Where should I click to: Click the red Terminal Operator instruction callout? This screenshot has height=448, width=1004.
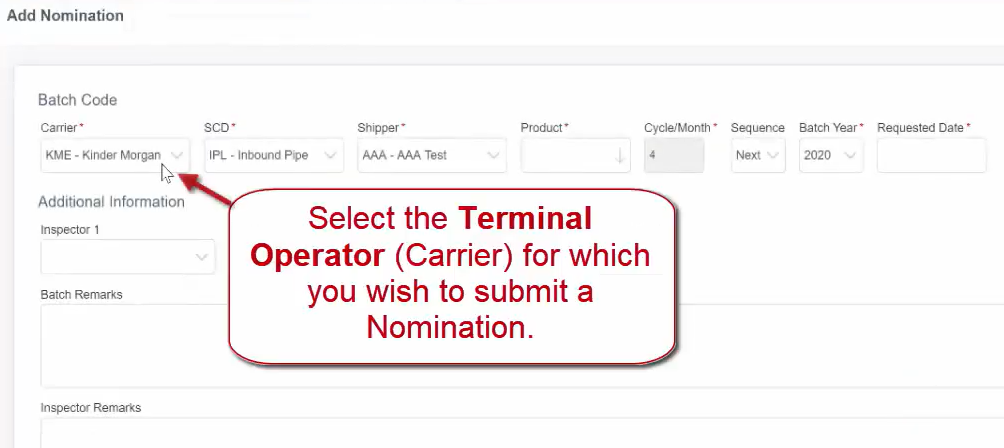pos(450,273)
